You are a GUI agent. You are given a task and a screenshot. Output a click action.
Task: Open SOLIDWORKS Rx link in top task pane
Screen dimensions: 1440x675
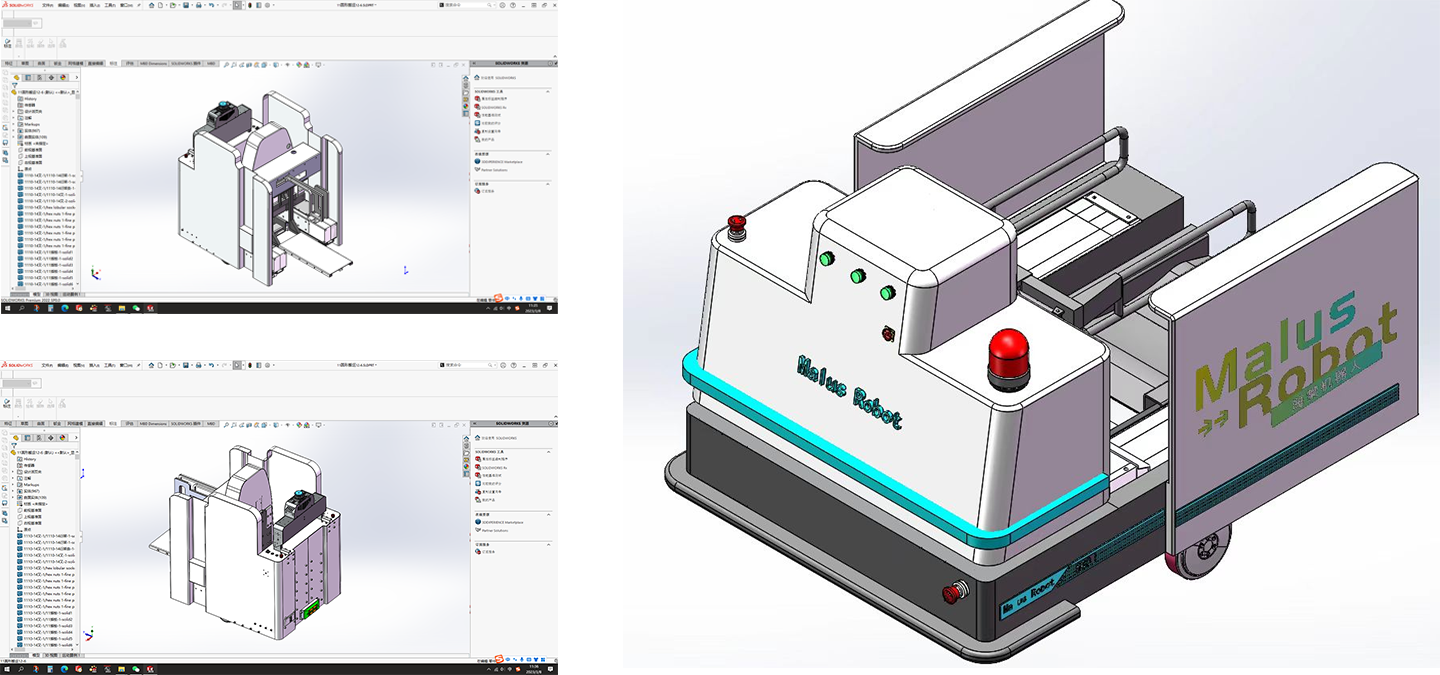(x=494, y=107)
